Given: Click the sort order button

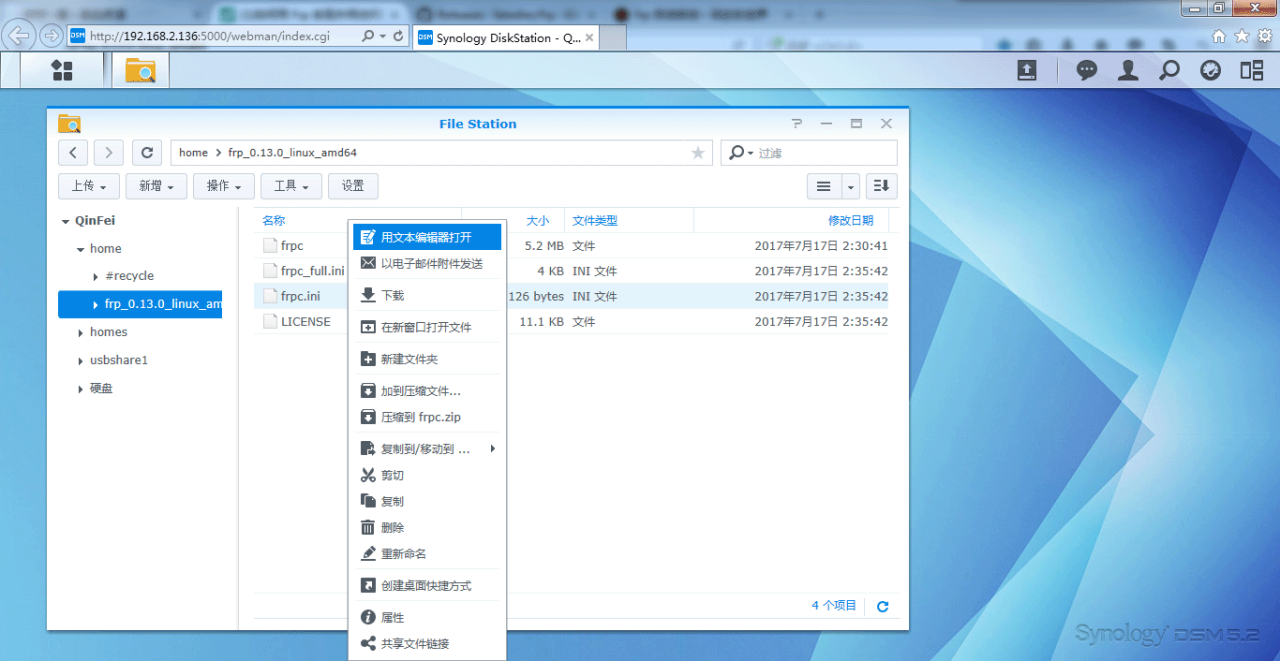Looking at the screenshot, I should pyautogui.click(x=881, y=186).
